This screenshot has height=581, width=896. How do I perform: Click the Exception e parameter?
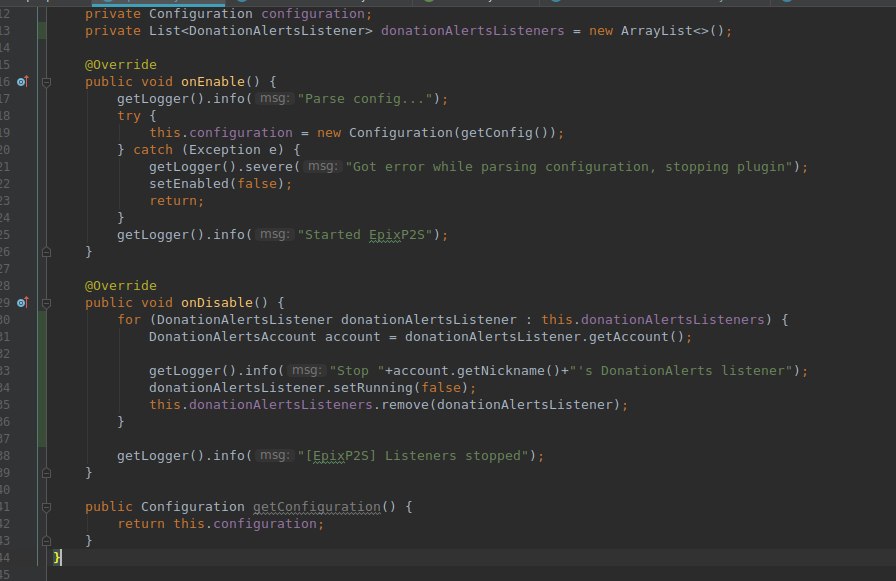(x=233, y=150)
